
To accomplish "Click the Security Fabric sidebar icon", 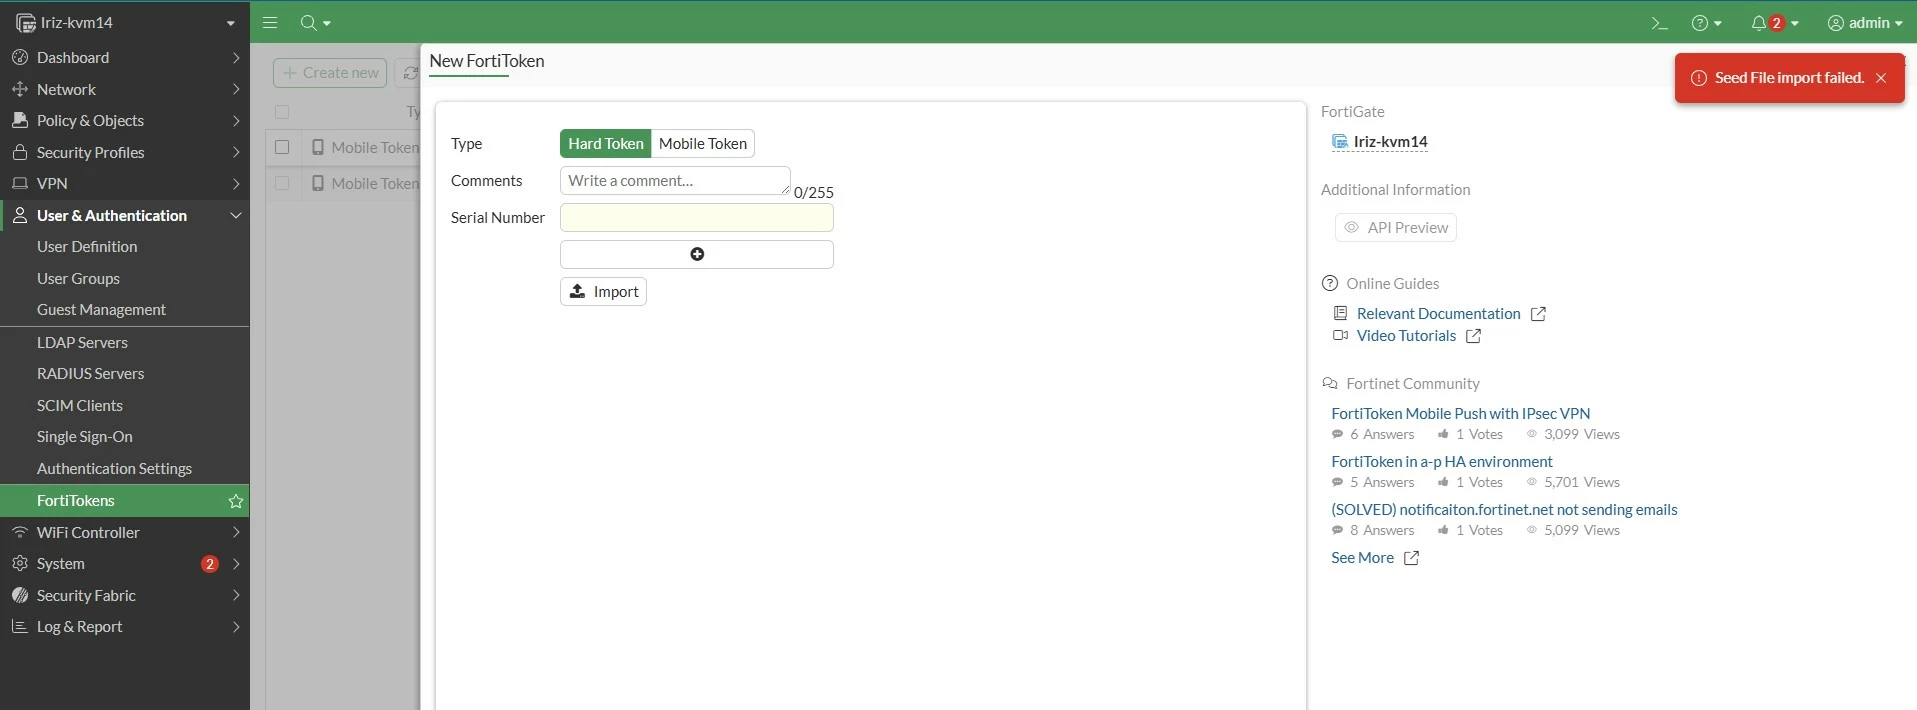I will point(19,595).
